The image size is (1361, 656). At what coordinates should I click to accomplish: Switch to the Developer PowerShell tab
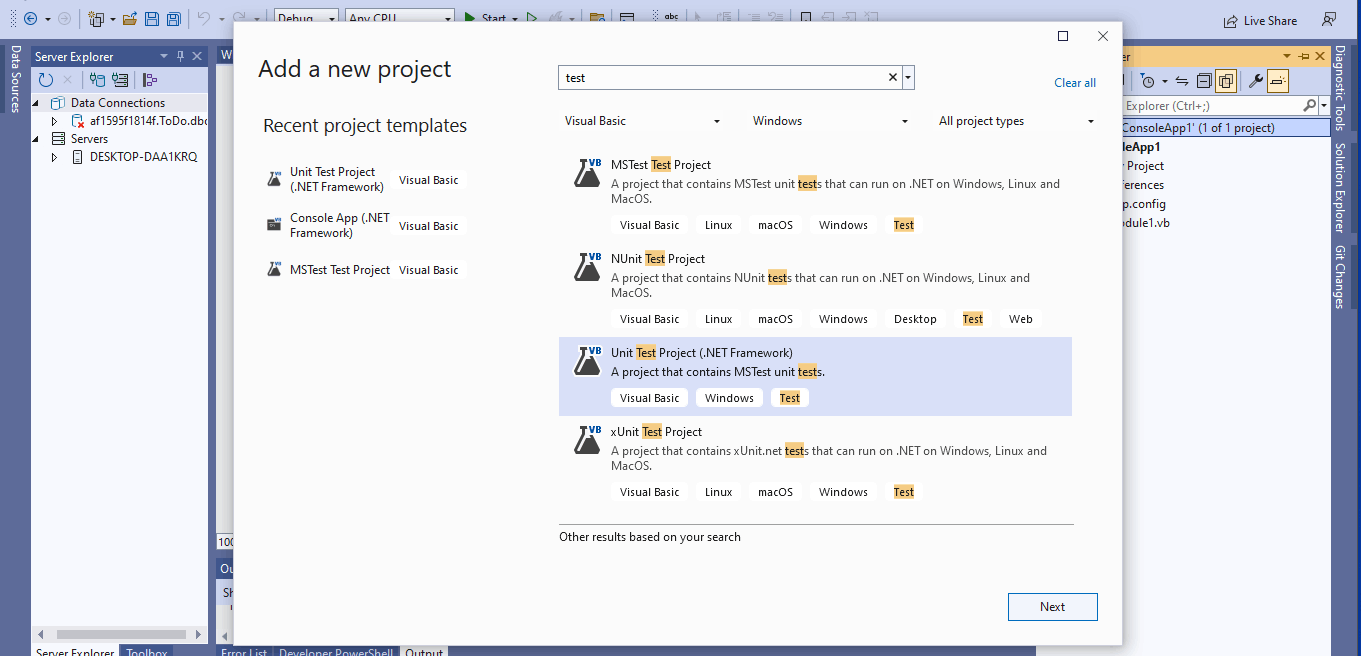pyautogui.click(x=335, y=652)
